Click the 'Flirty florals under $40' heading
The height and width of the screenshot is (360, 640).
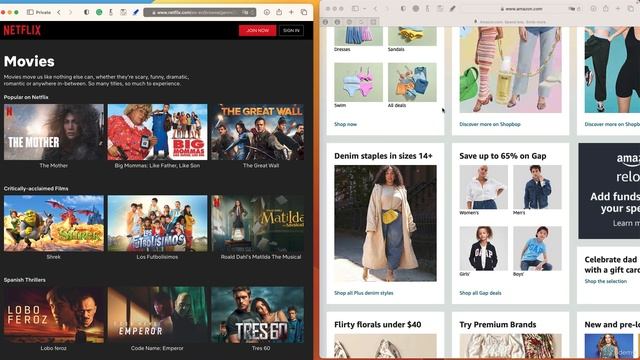click(378, 324)
